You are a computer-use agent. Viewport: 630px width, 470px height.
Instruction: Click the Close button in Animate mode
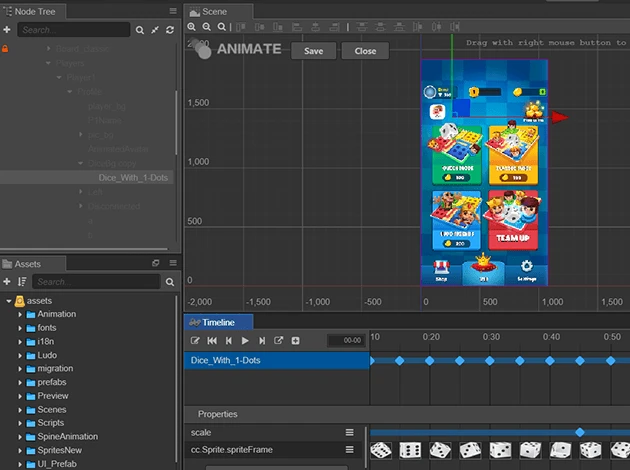[x=365, y=51]
